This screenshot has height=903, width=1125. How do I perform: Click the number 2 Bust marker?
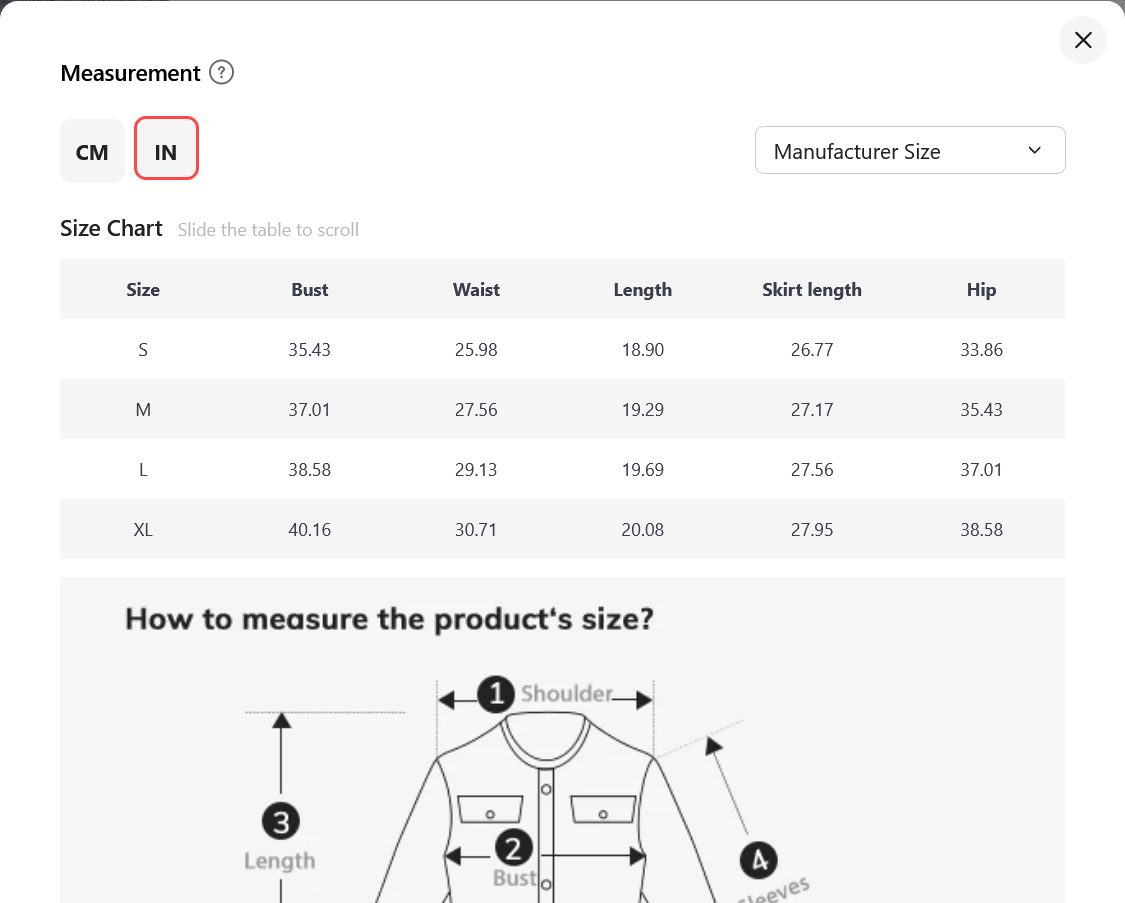[x=514, y=848]
